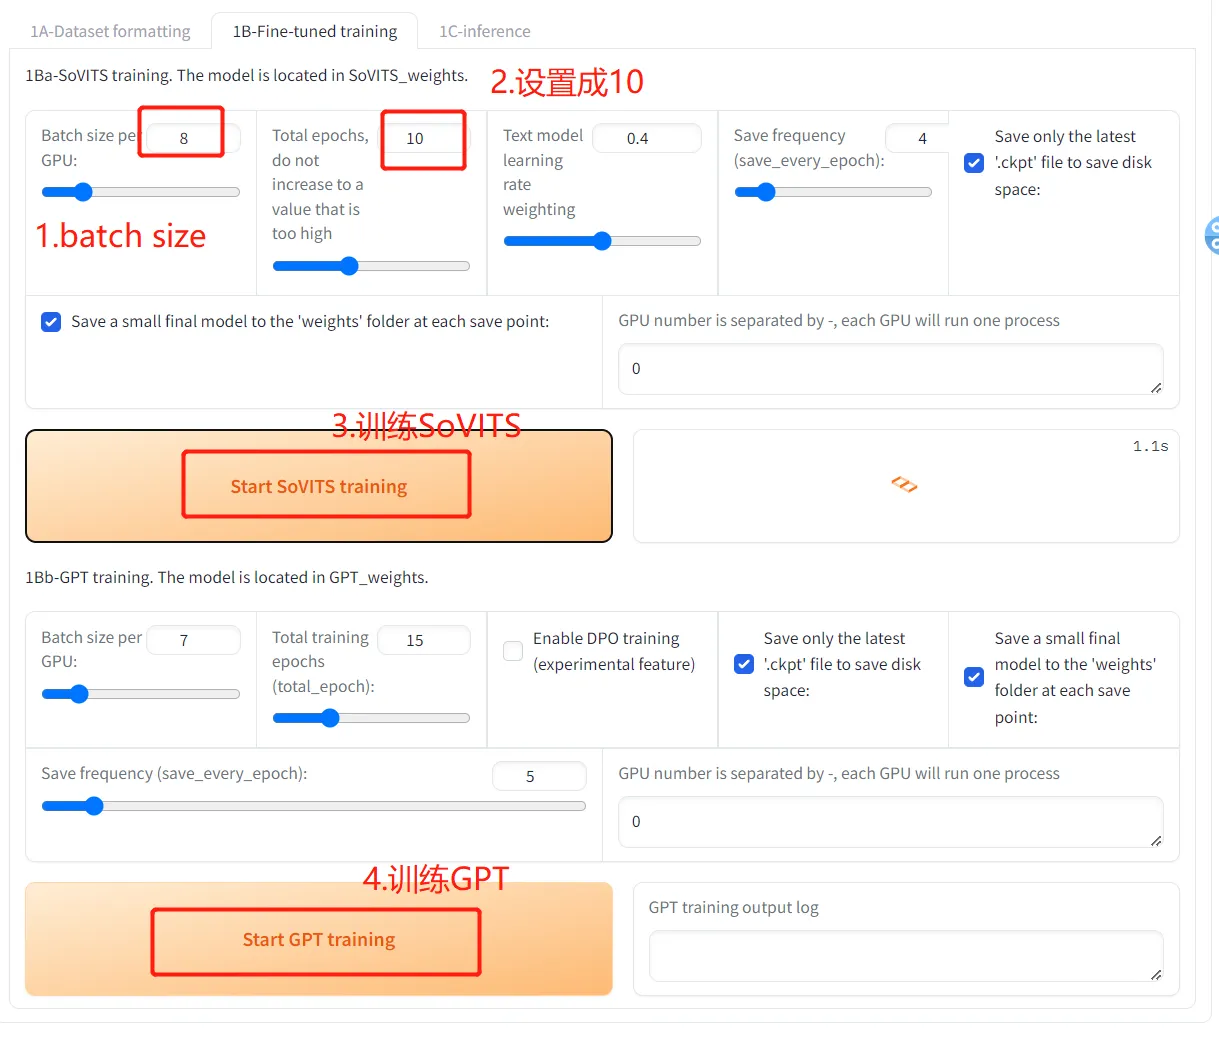
Task: Toggle SoVITS save small final model checkbox
Action: [51, 322]
